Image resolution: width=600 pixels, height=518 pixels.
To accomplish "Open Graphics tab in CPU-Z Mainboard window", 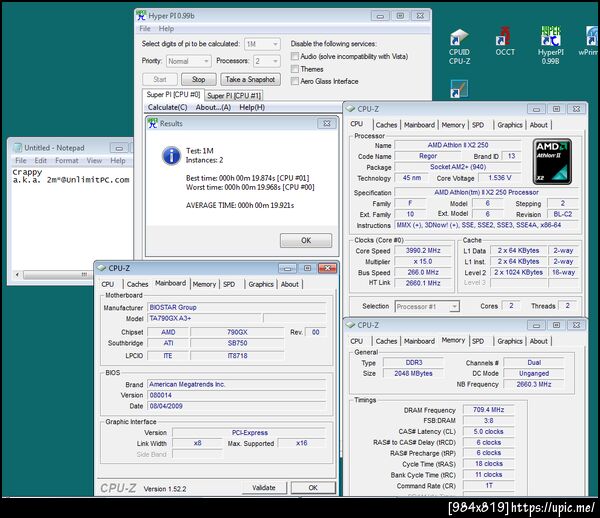I will [x=261, y=284].
